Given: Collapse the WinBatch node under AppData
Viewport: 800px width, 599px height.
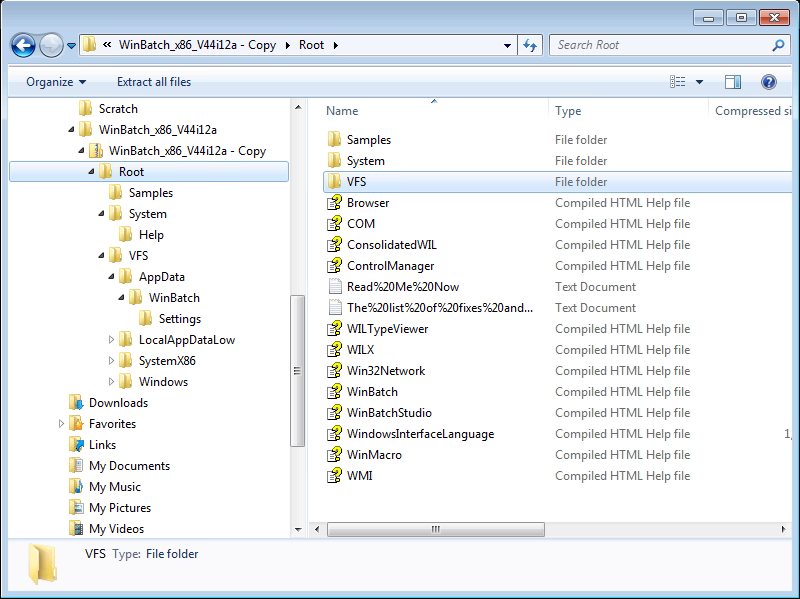Looking at the screenshot, I should [121, 298].
